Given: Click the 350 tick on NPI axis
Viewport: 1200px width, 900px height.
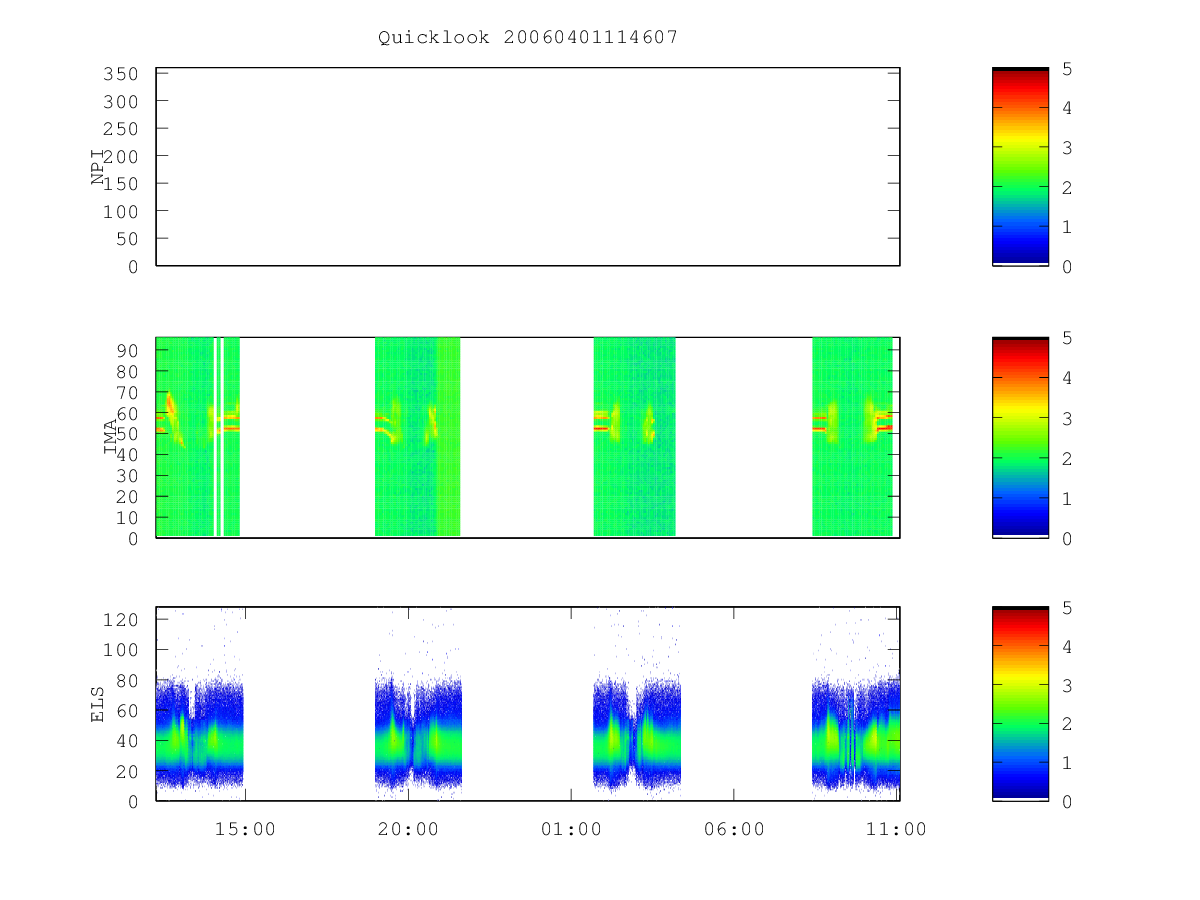Looking at the screenshot, I should click(121, 74).
